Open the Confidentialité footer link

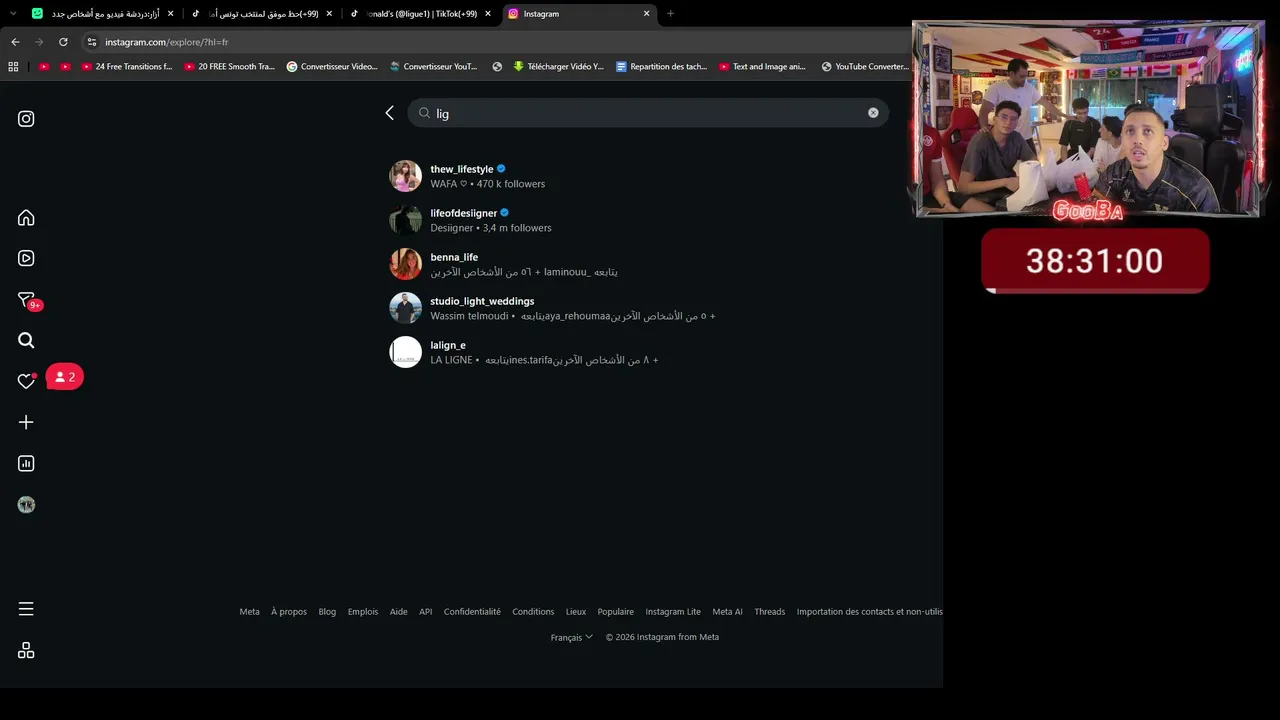tap(472, 612)
